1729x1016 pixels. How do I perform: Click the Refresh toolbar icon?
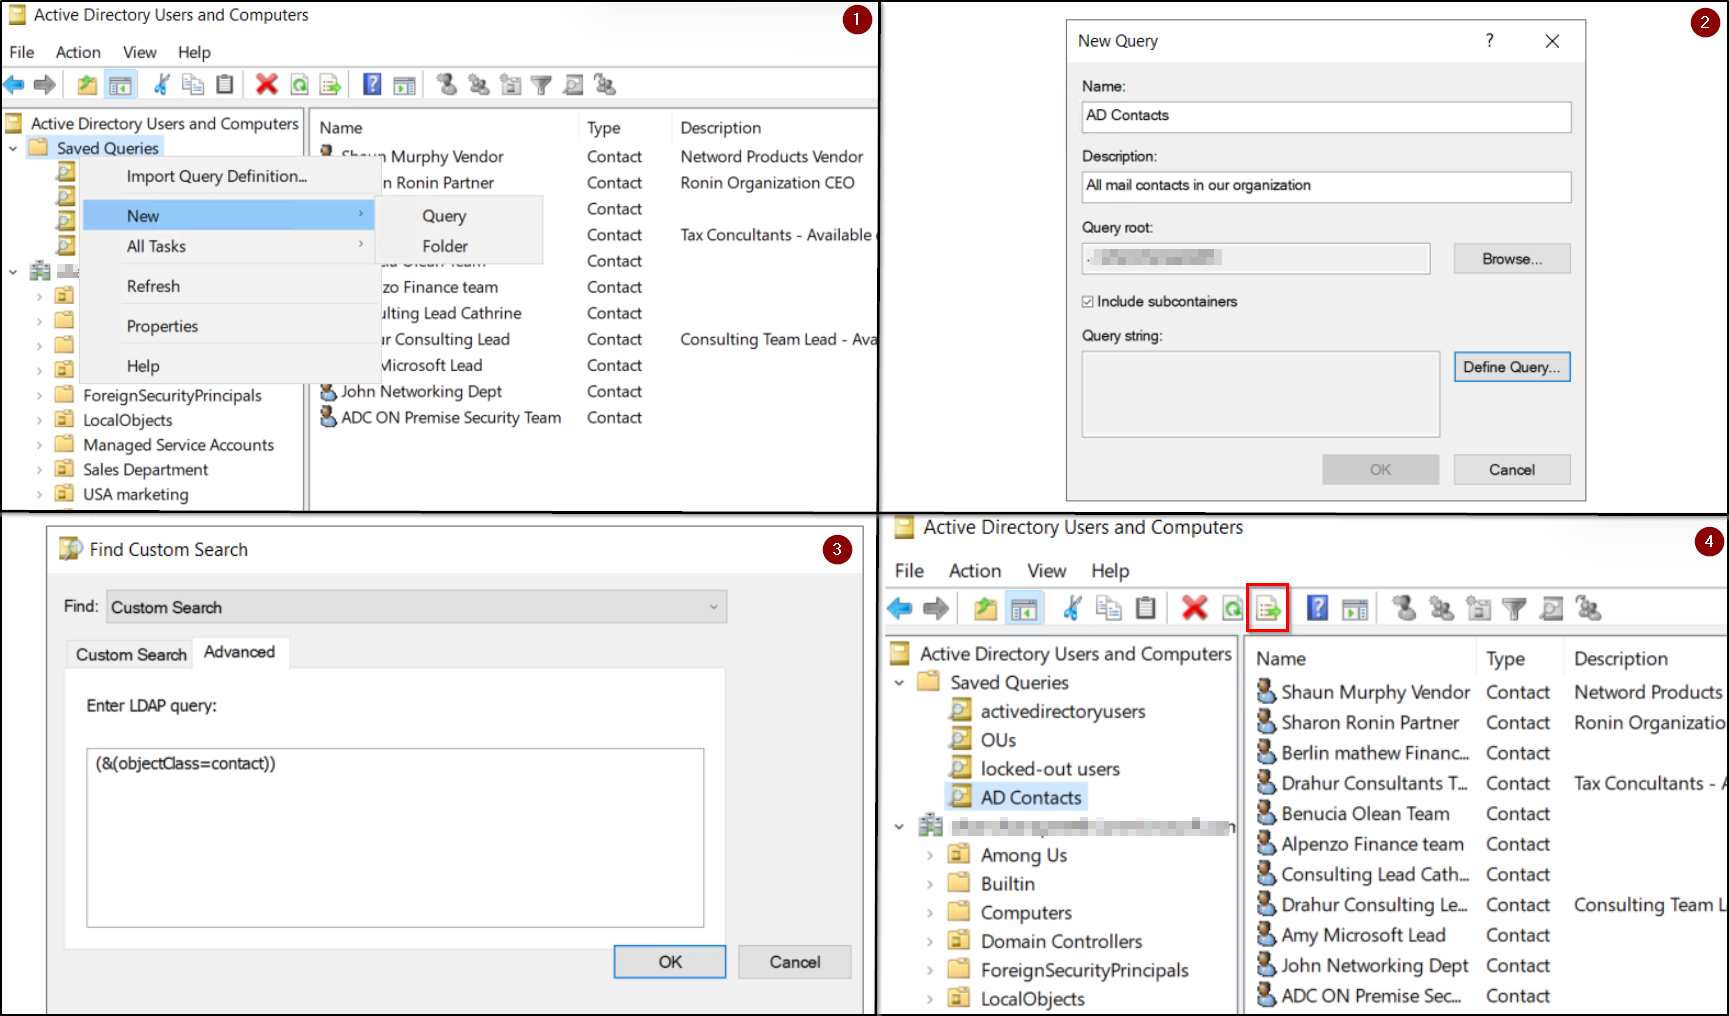pyautogui.click(x=300, y=84)
